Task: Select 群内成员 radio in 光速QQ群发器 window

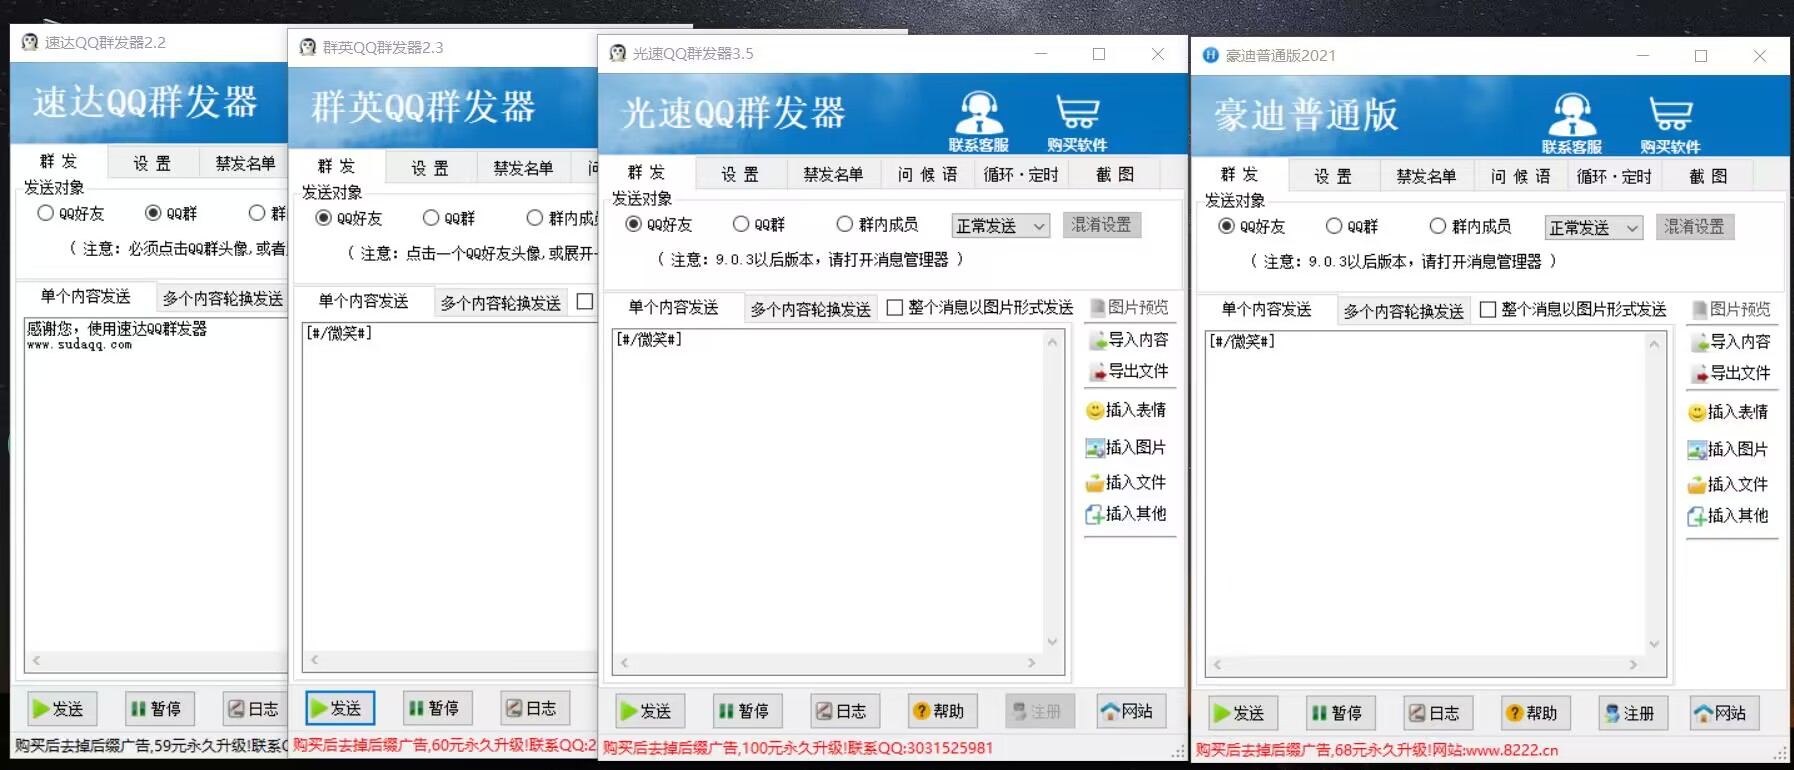Action: tap(877, 224)
